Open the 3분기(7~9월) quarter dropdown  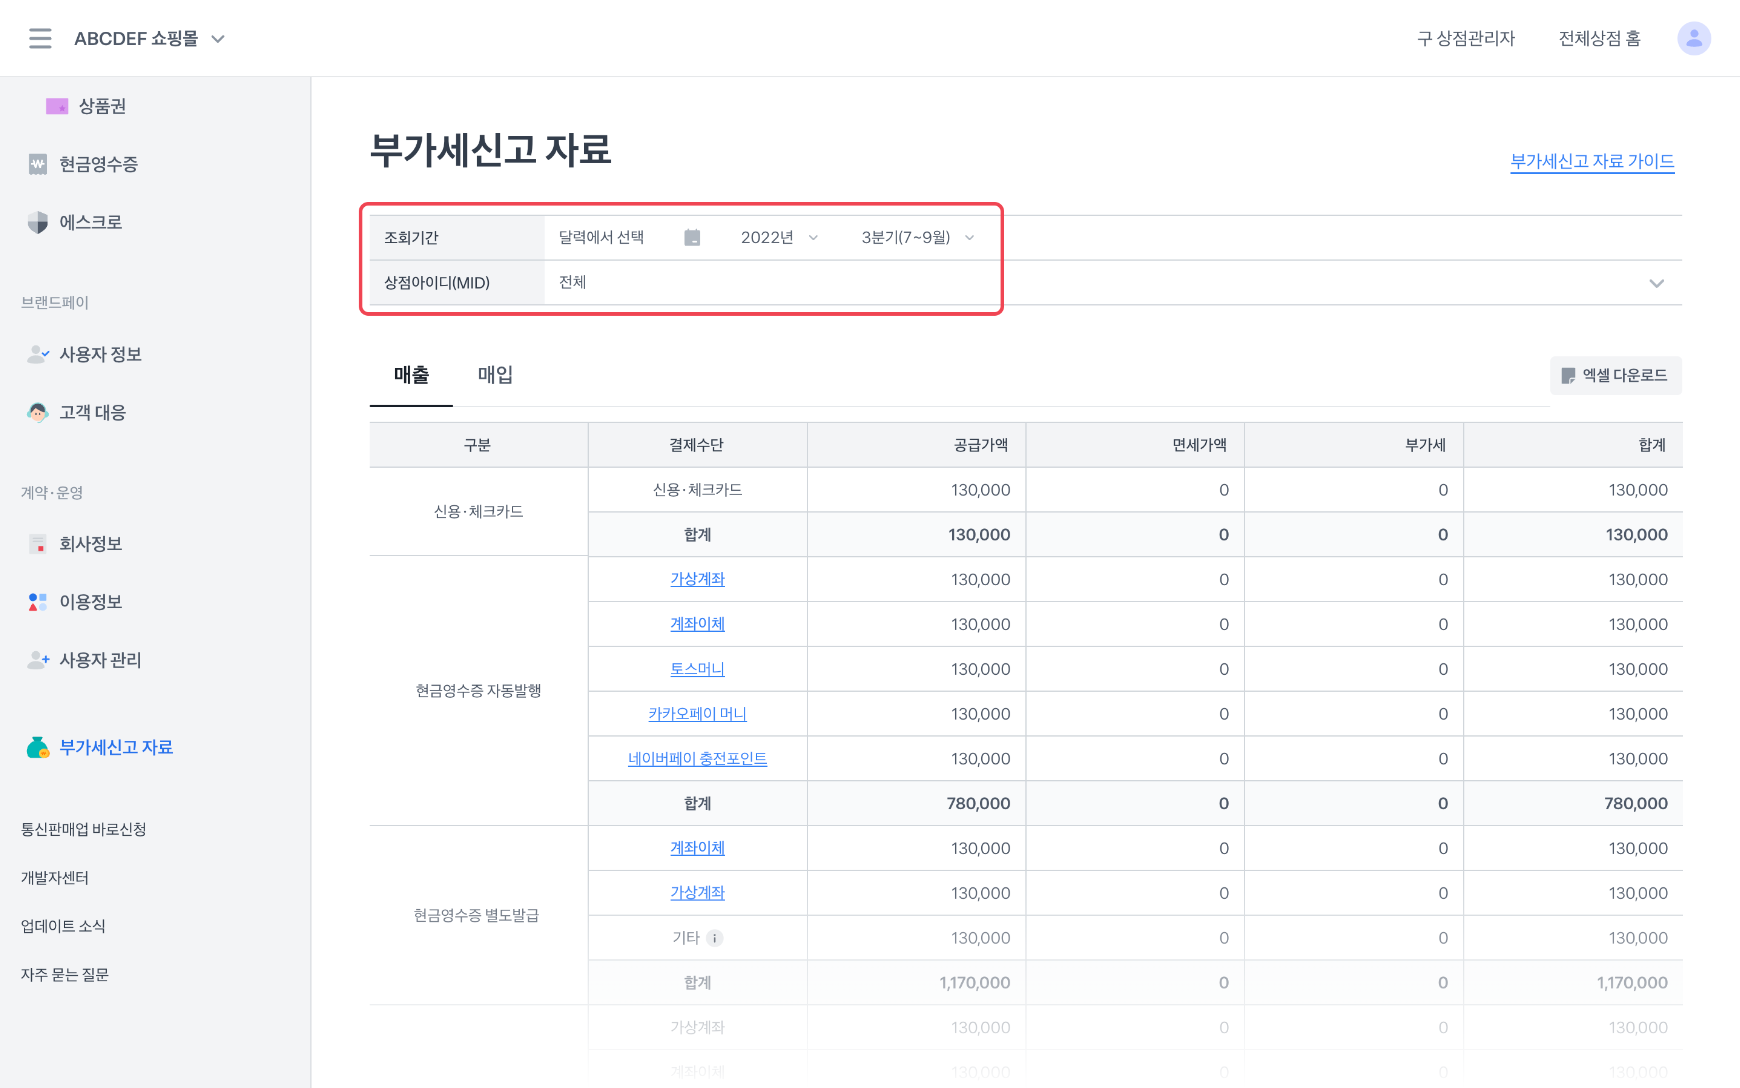[x=917, y=238]
